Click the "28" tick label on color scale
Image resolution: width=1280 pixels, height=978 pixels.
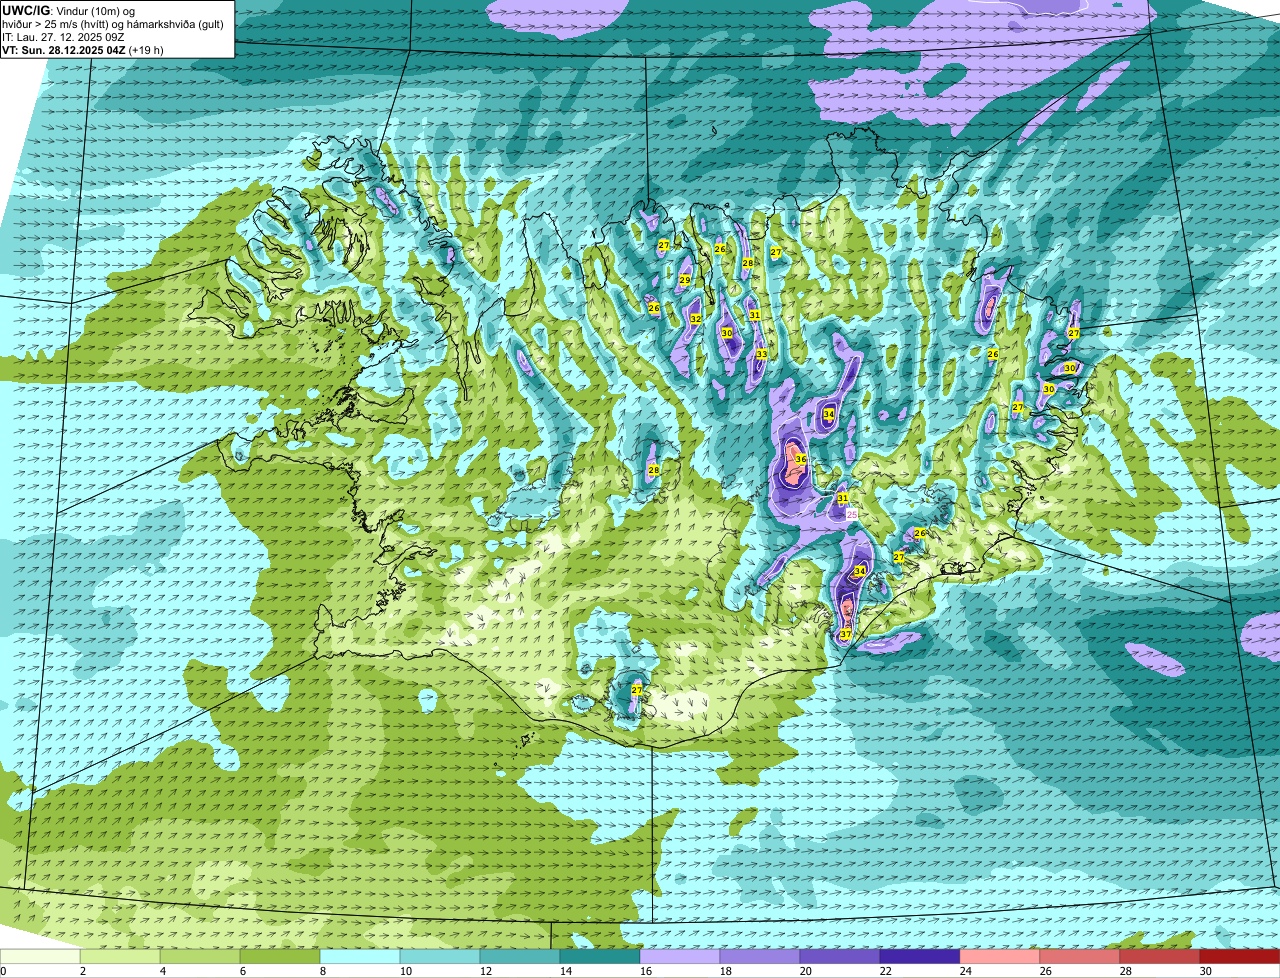coord(1126,971)
